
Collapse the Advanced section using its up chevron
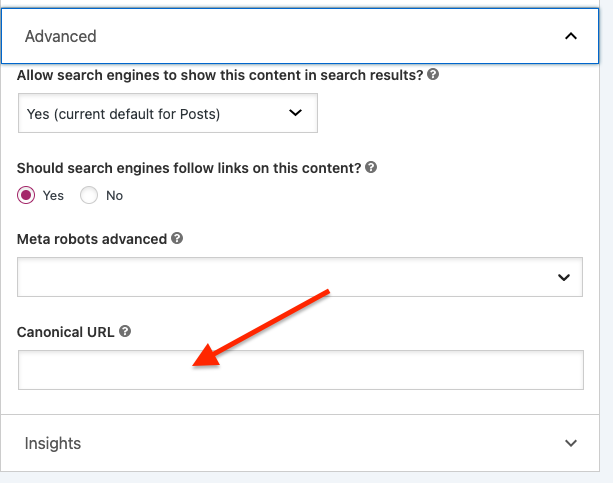(571, 36)
